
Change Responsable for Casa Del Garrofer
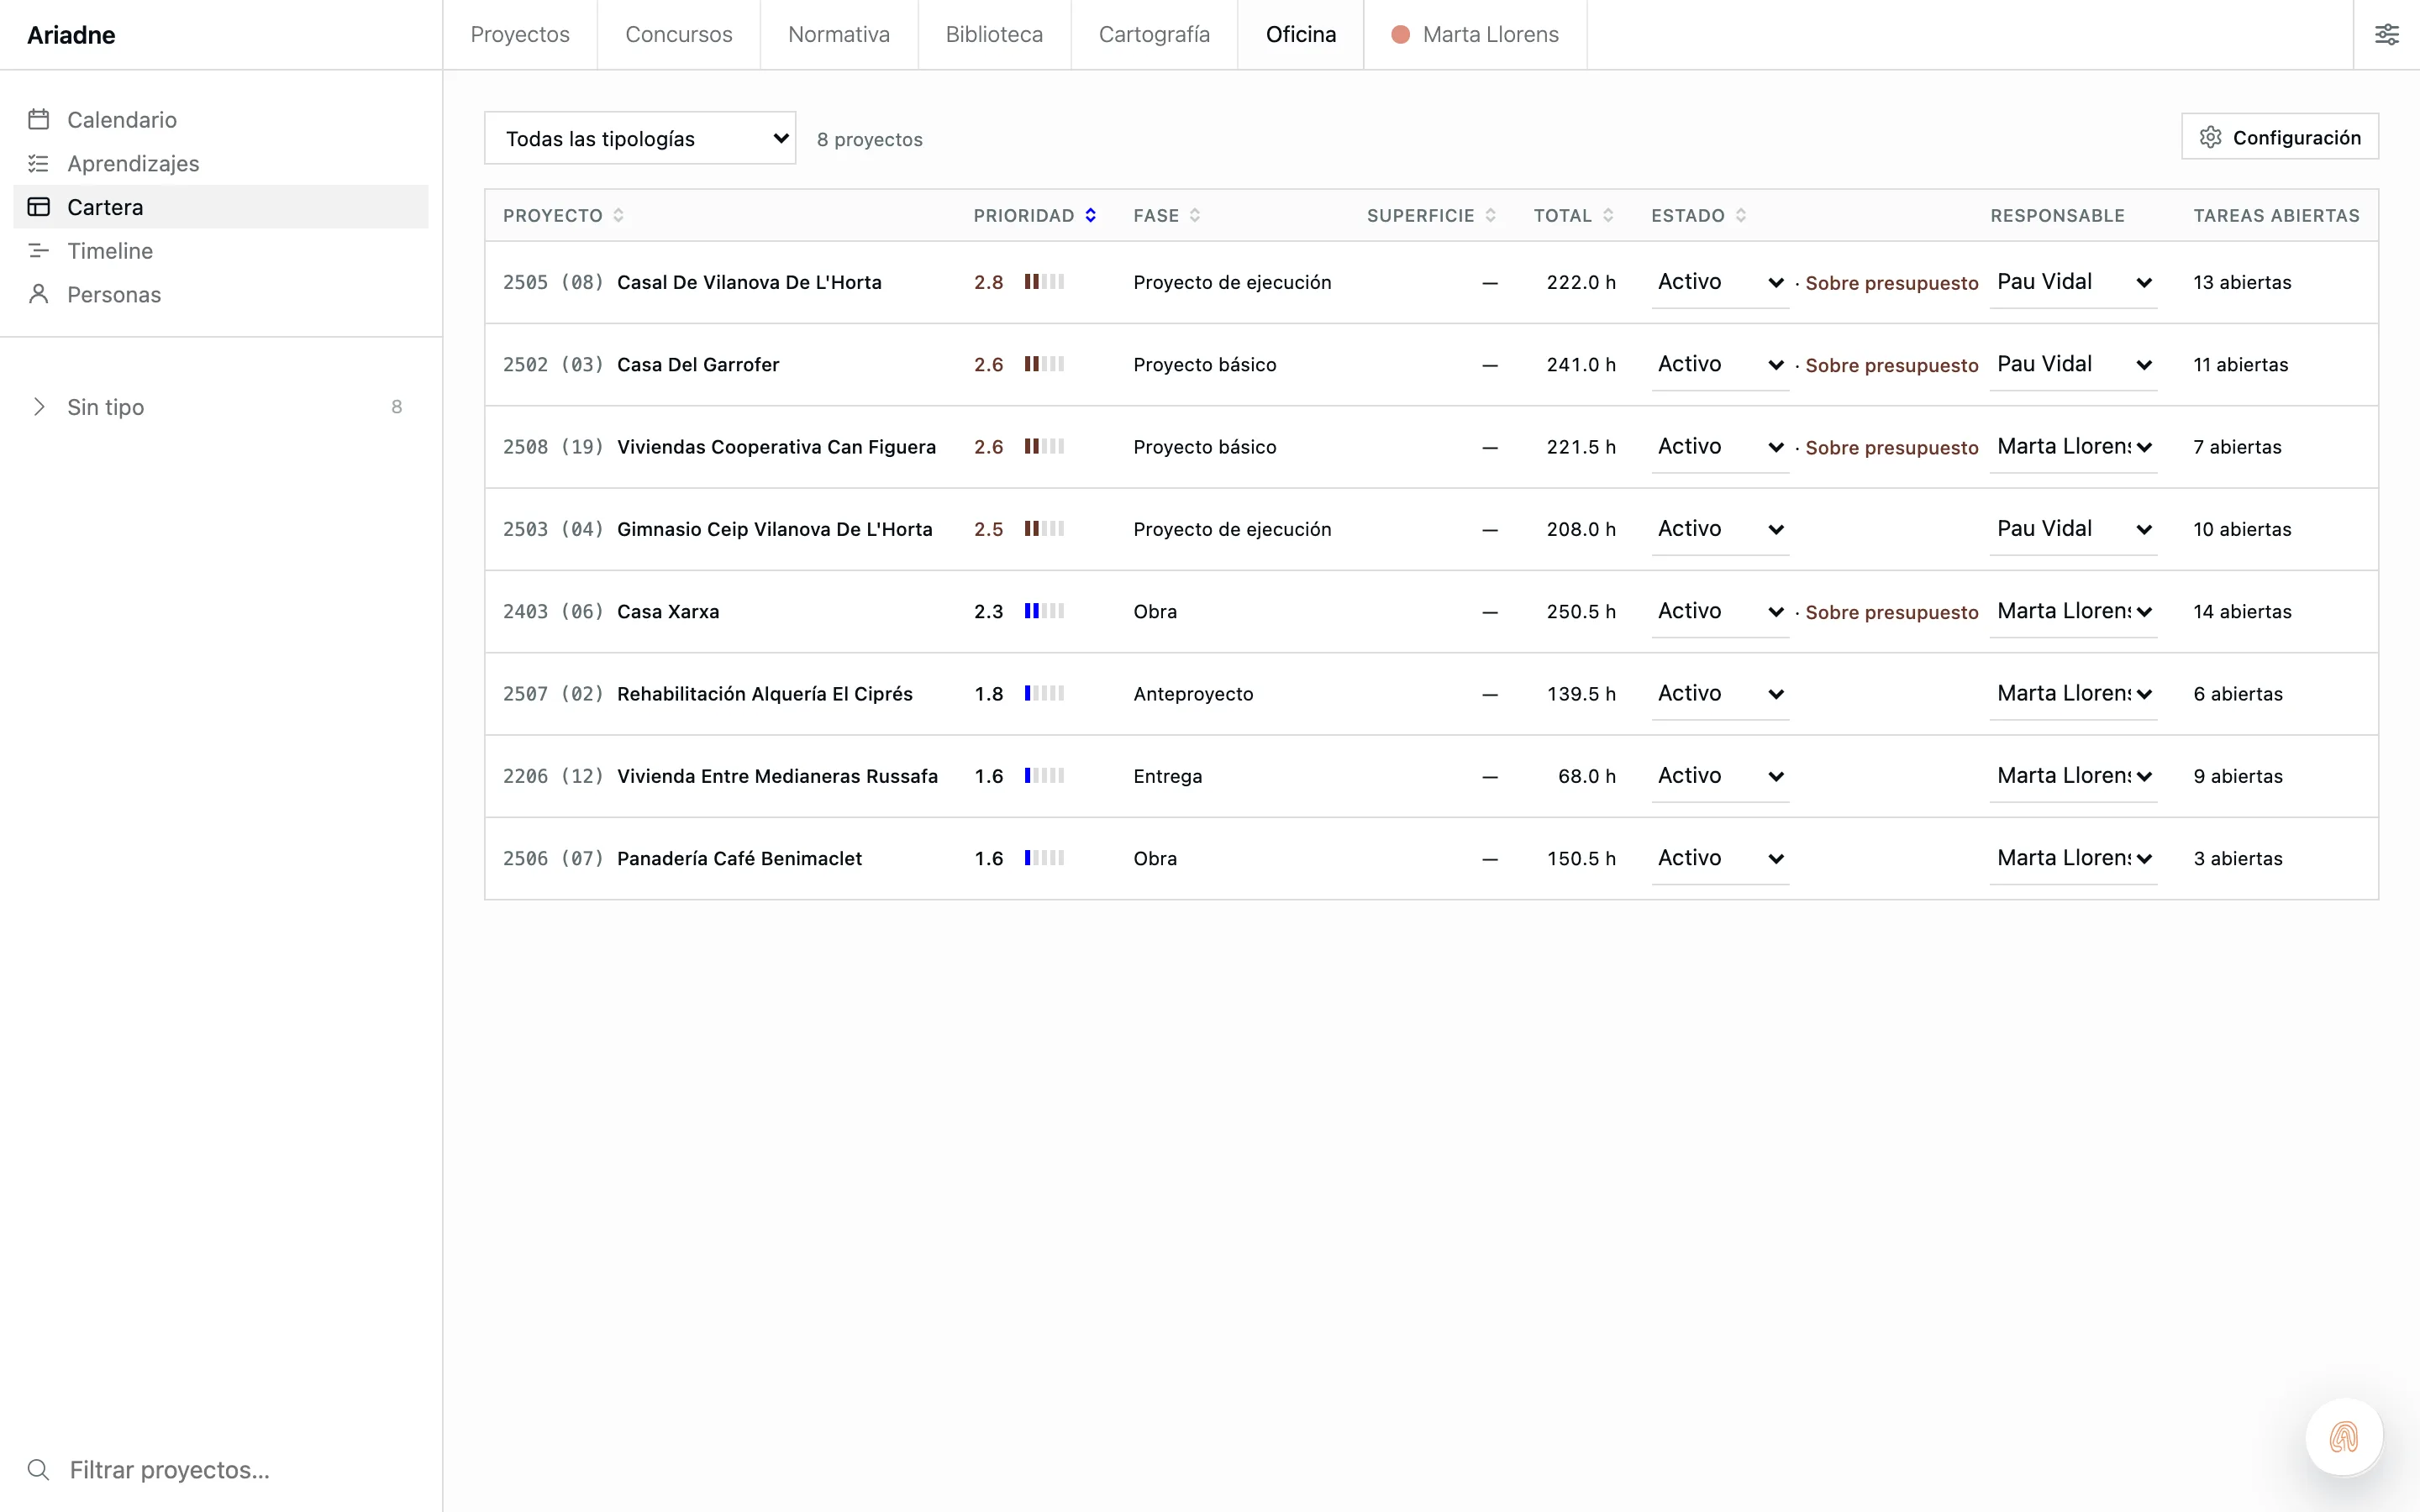(x=2073, y=364)
